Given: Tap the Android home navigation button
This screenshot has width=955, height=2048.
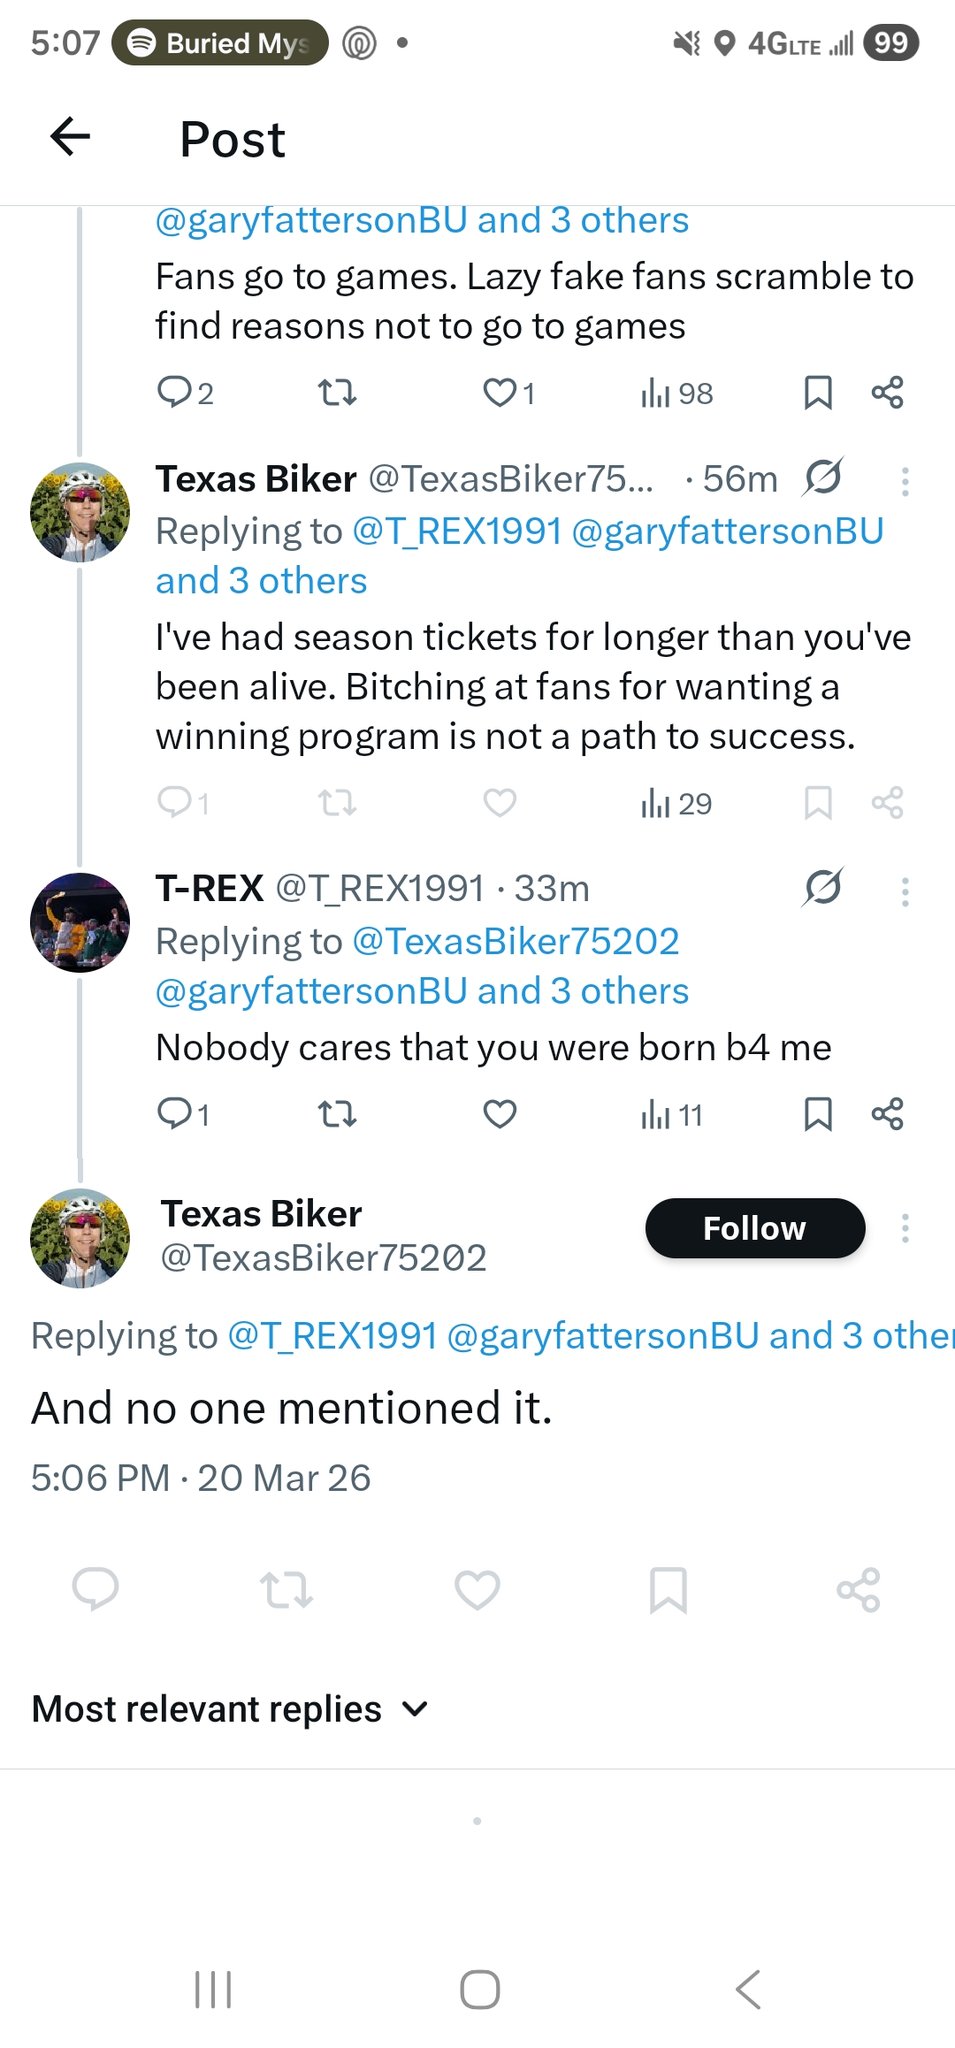Looking at the screenshot, I should coord(479,1989).
